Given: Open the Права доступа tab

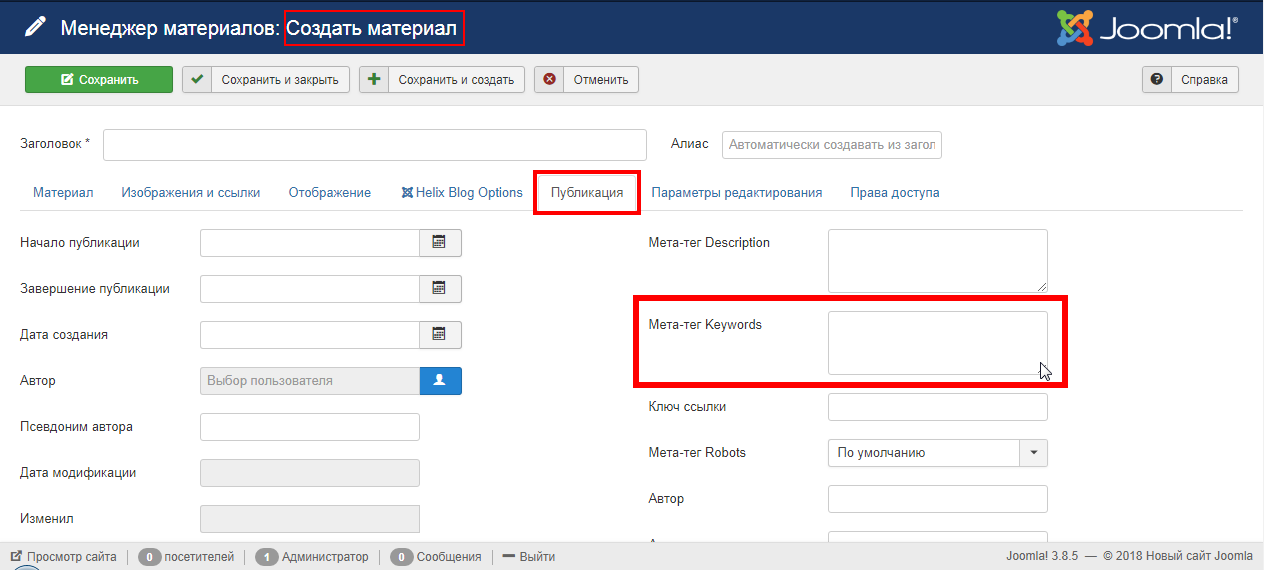Looking at the screenshot, I should coord(894,193).
